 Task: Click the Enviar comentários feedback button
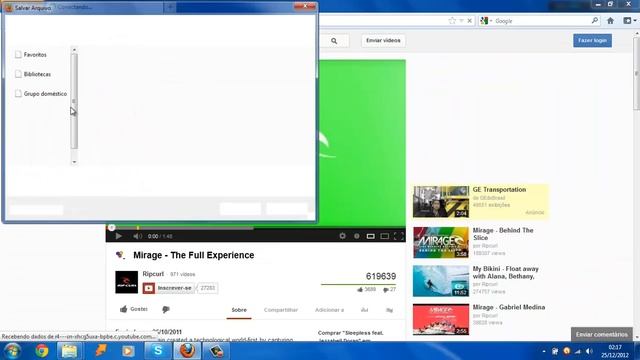pos(601,334)
